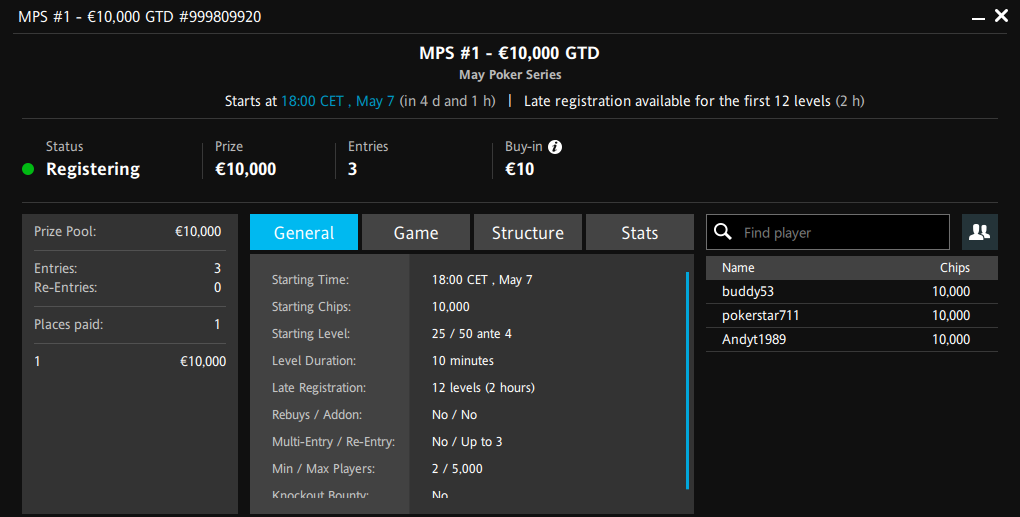The image size is (1020, 517).
Task: Click the magnifier icon in Find player
Action: tap(723, 232)
